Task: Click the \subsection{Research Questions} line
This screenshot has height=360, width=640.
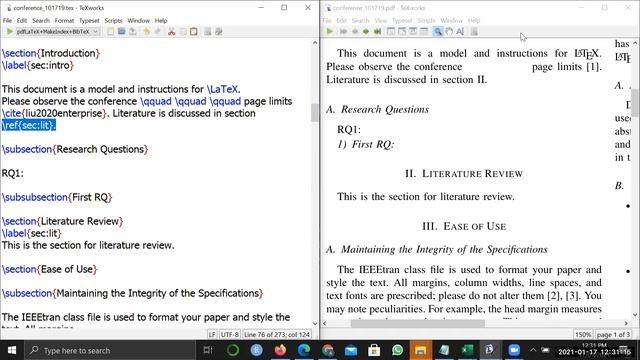Action: 75,149
